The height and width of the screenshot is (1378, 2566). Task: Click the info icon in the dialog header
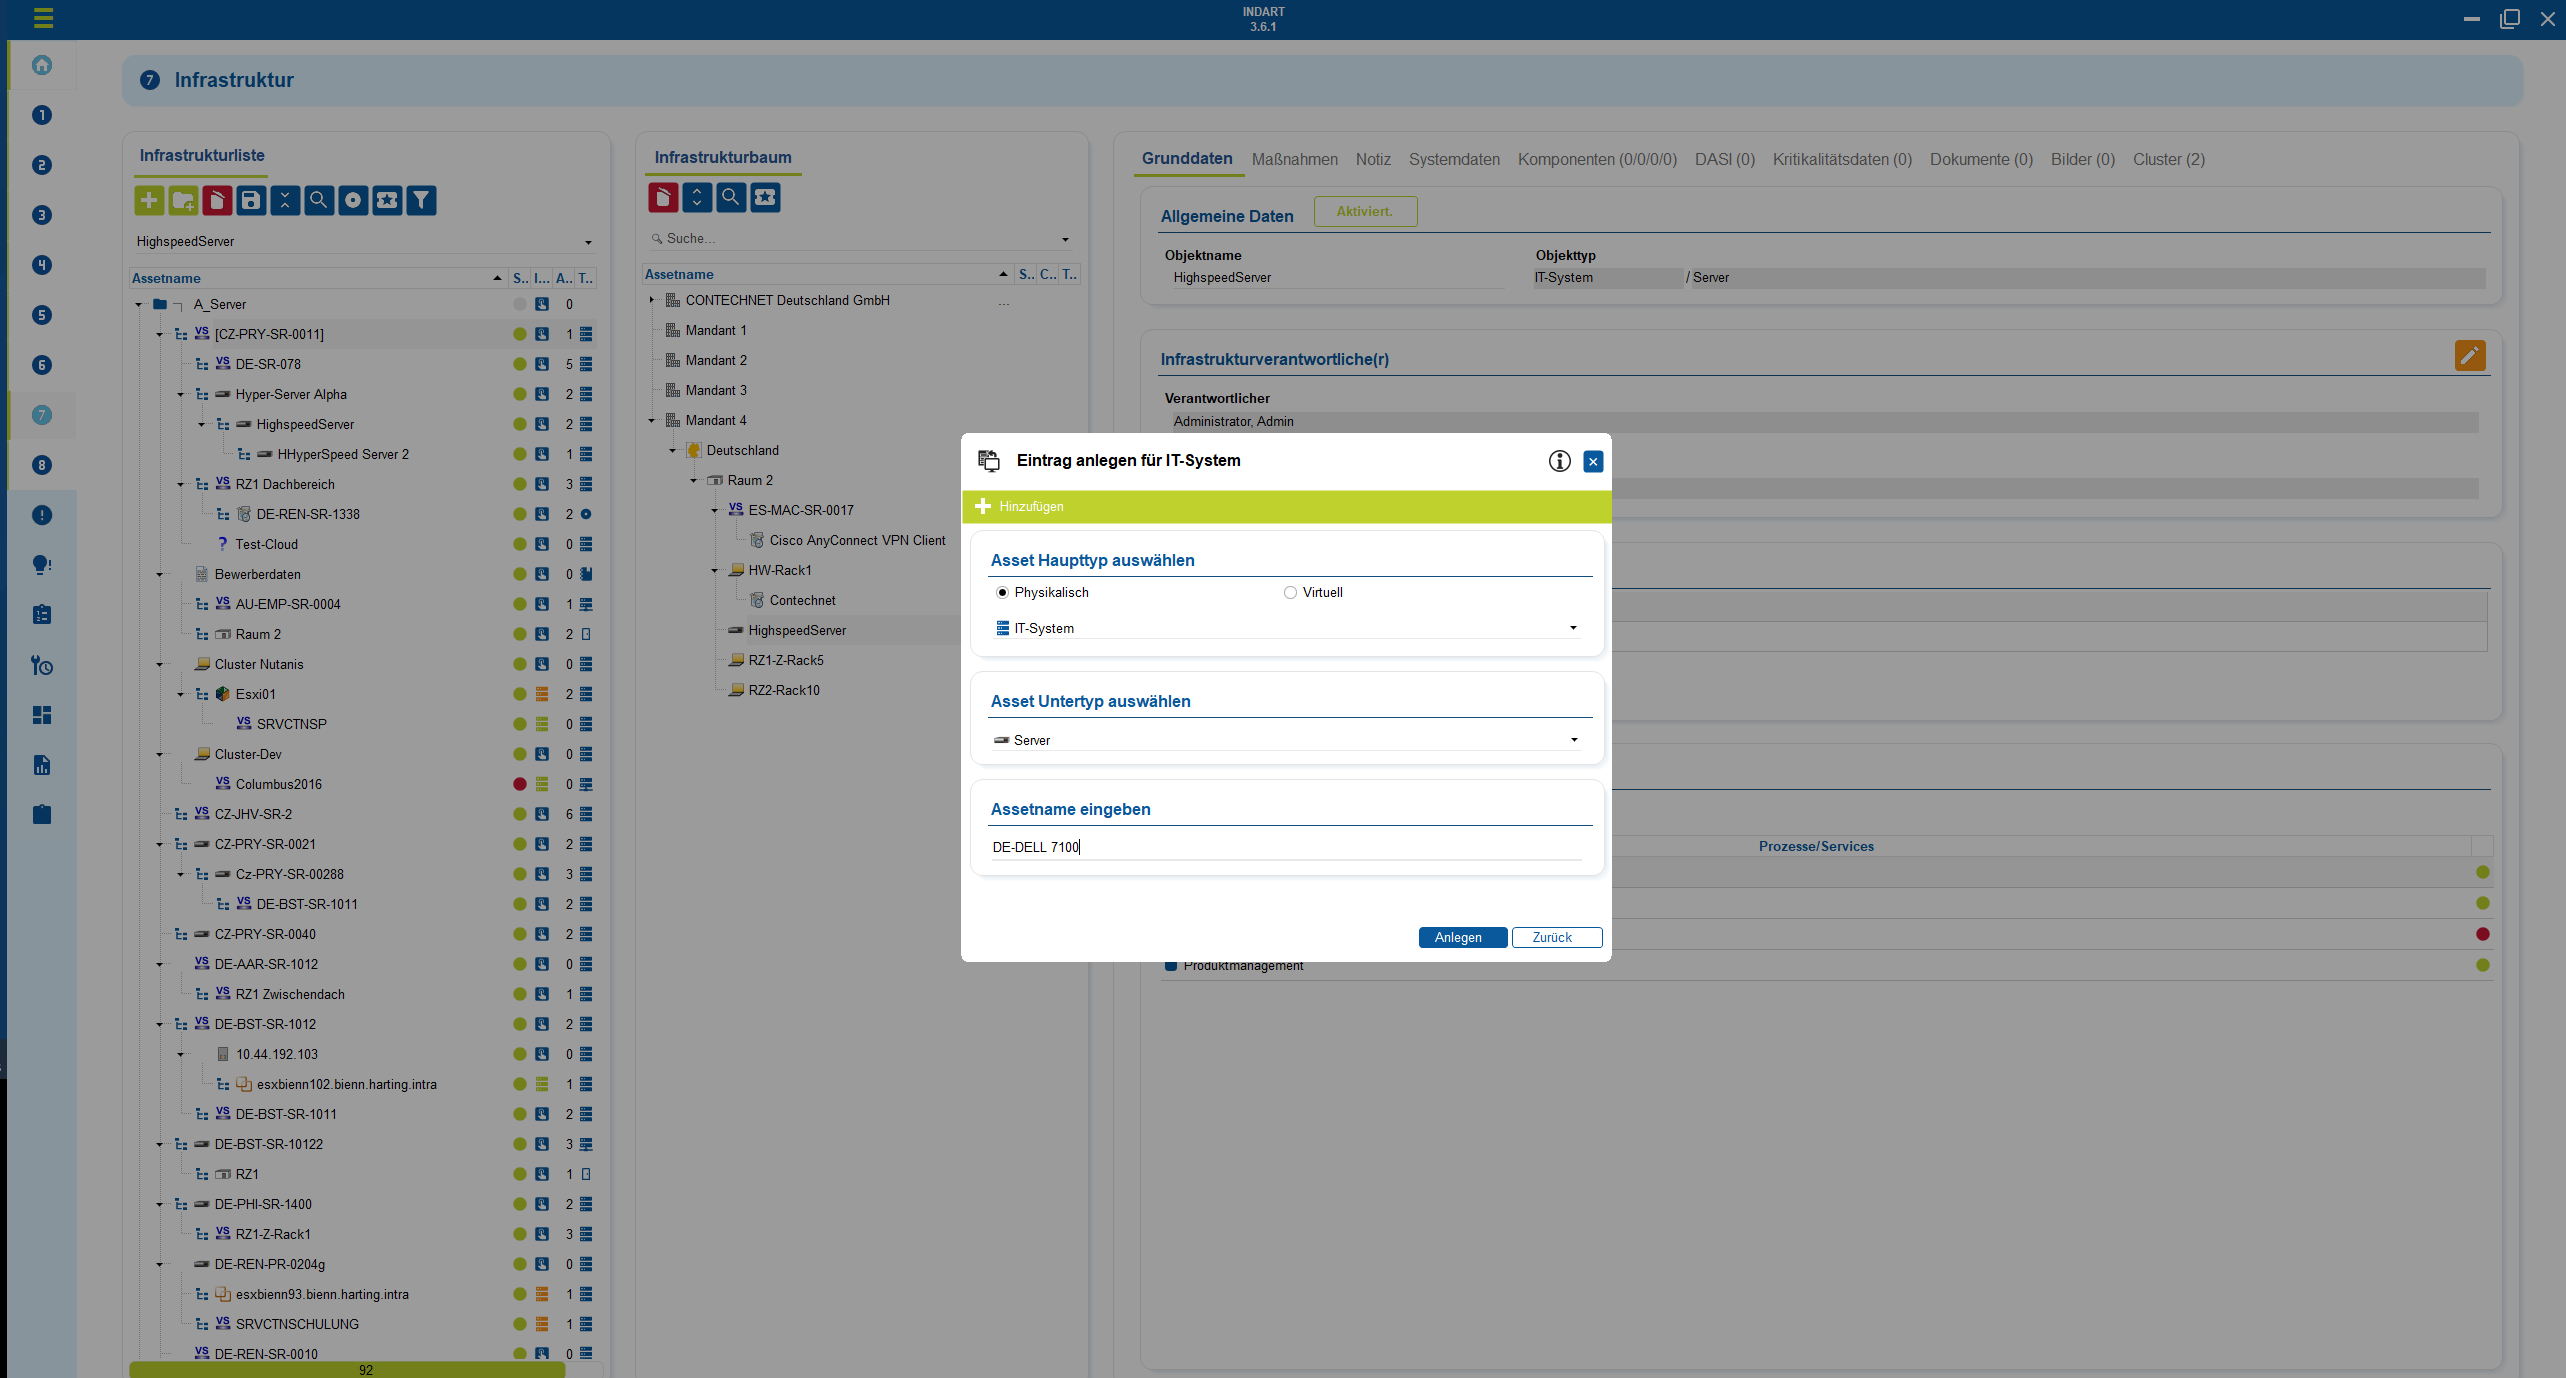(x=1559, y=461)
